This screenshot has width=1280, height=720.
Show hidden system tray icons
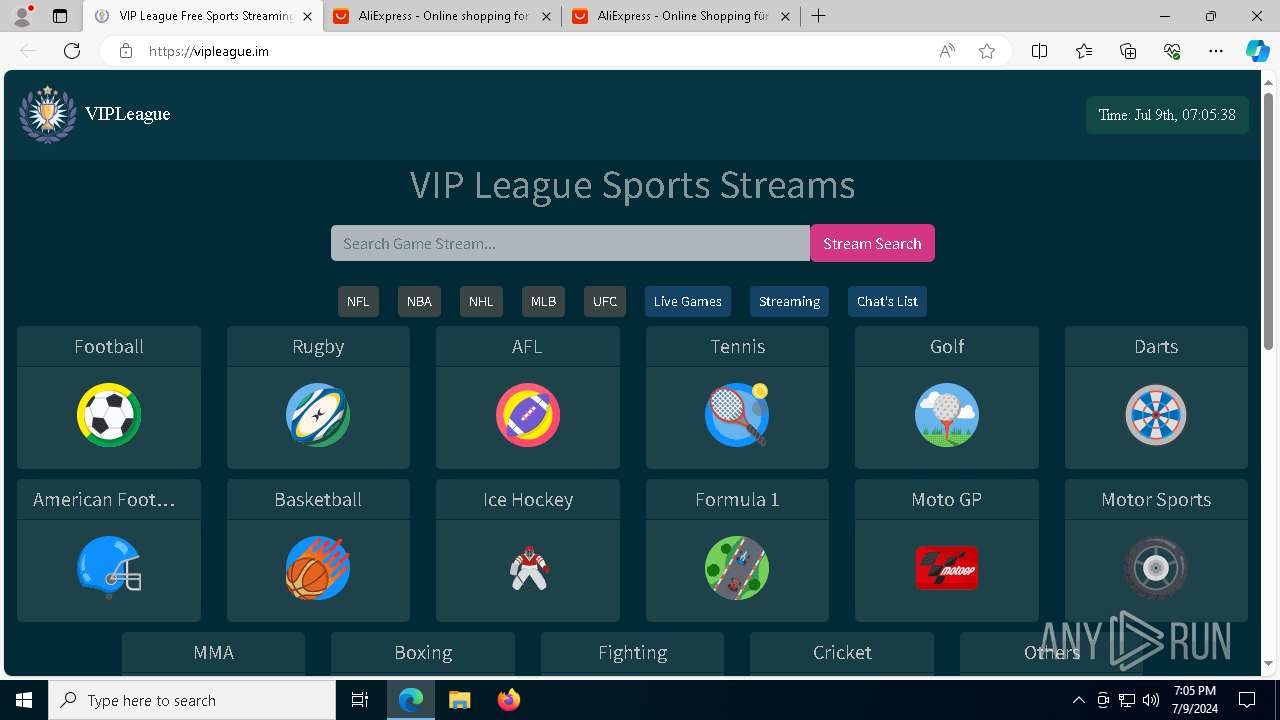coord(1078,700)
